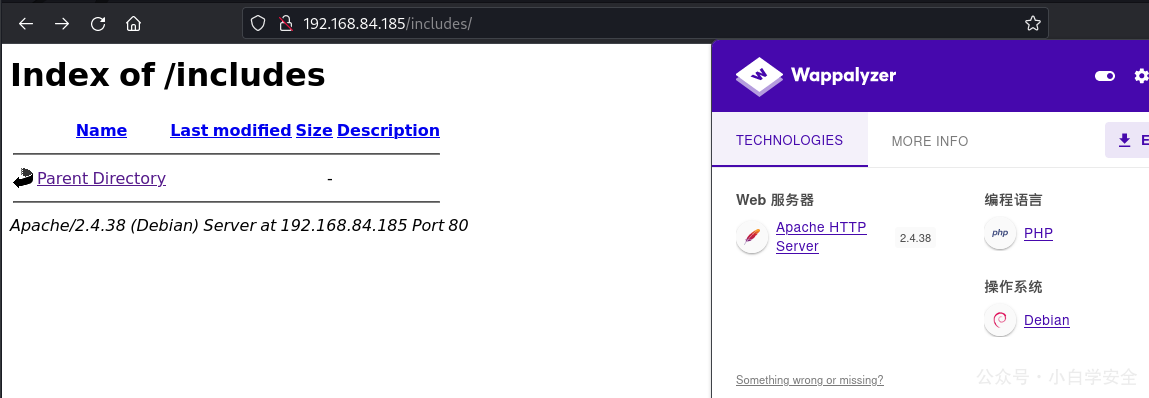Bookmark this page with the star icon
Image resolution: width=1149 pixels, height=398 pixels.
coord(1032,23)
